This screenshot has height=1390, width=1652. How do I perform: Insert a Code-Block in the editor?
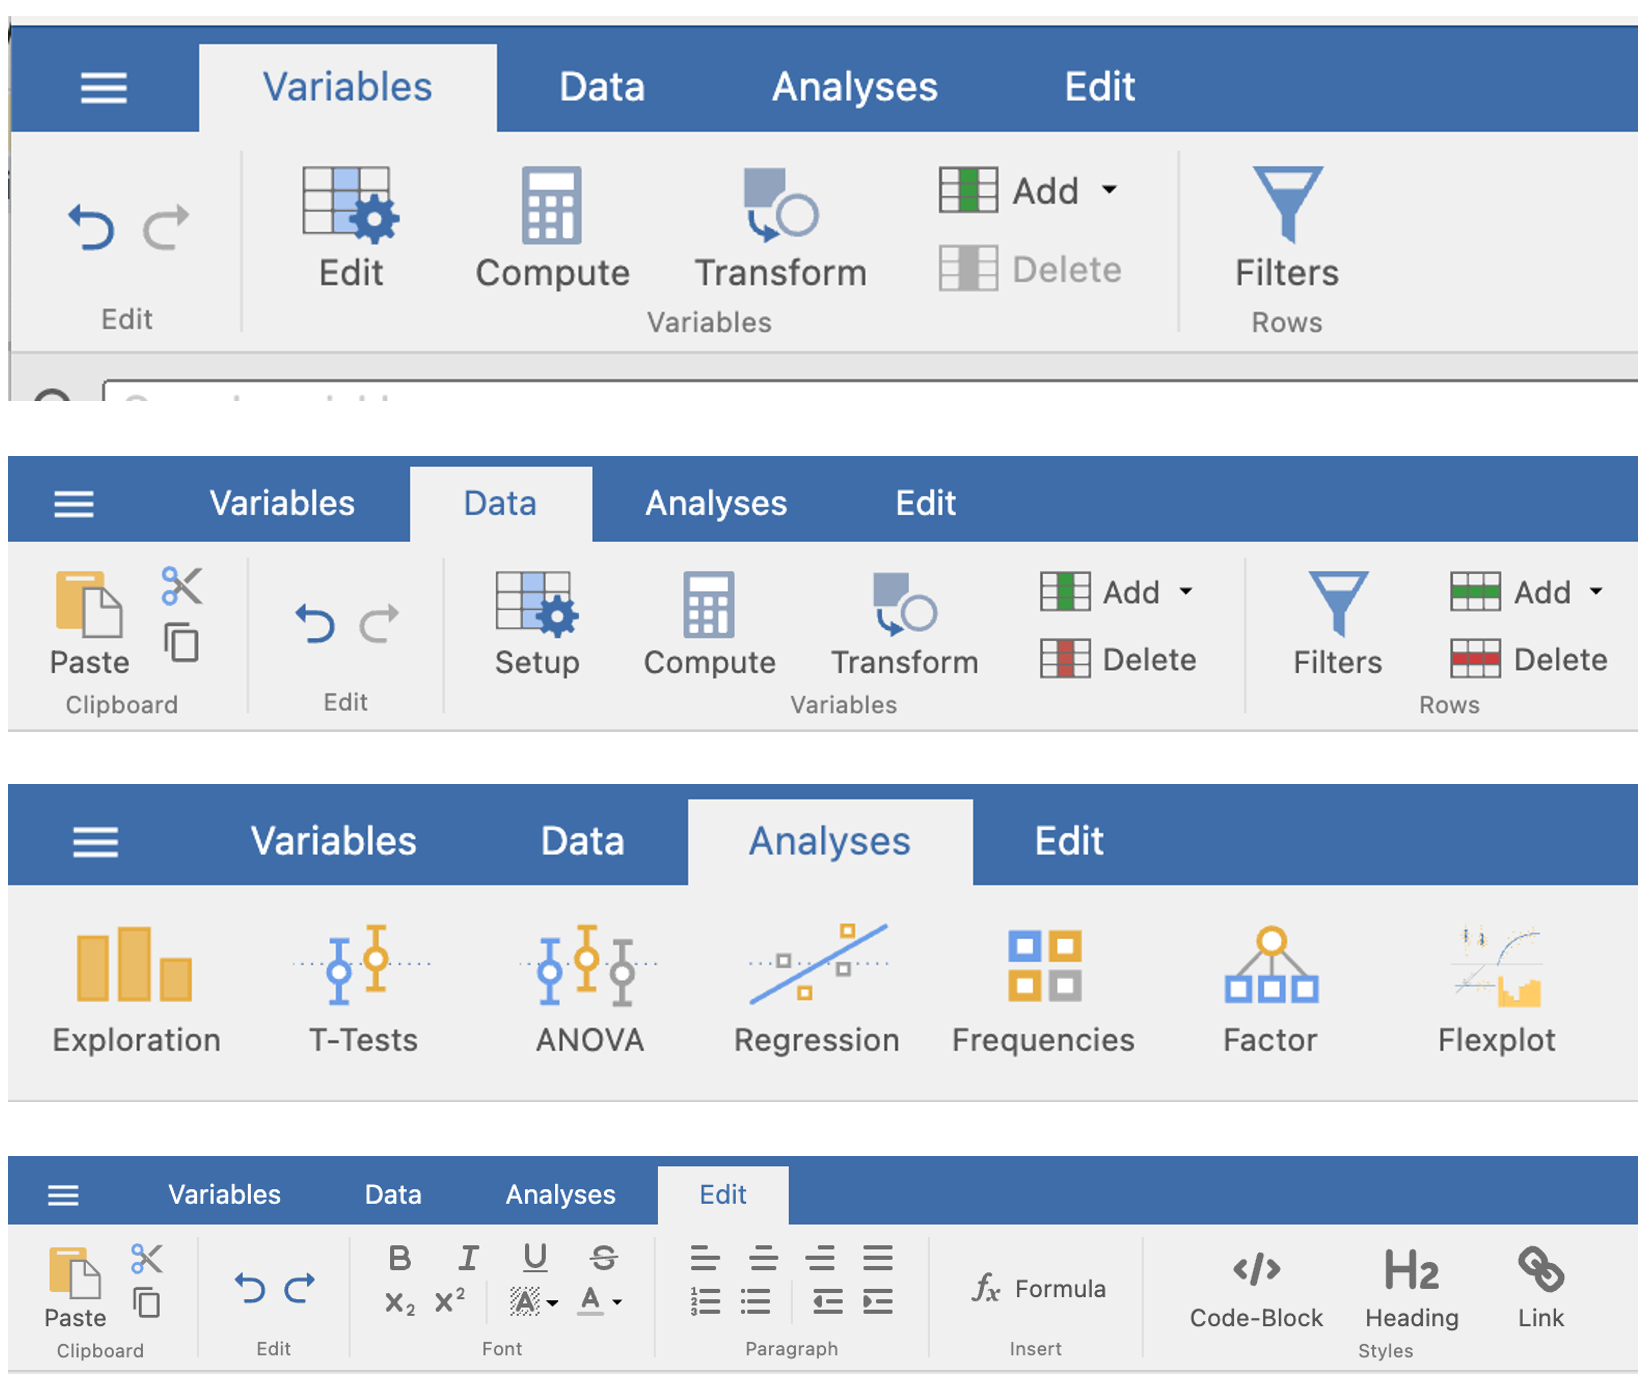(1256, 1290)
